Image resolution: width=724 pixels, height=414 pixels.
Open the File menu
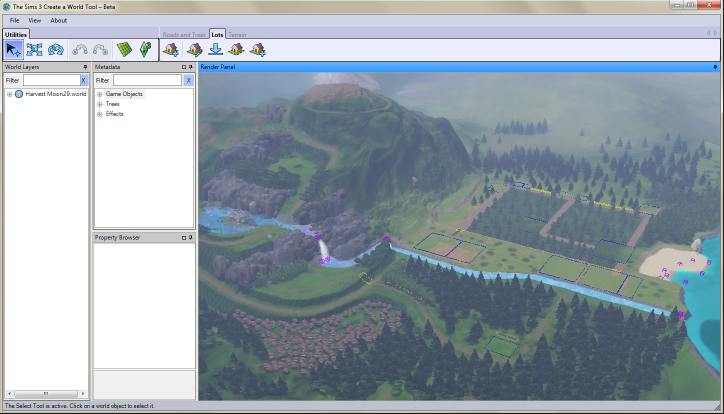click(x=14, y=21)
